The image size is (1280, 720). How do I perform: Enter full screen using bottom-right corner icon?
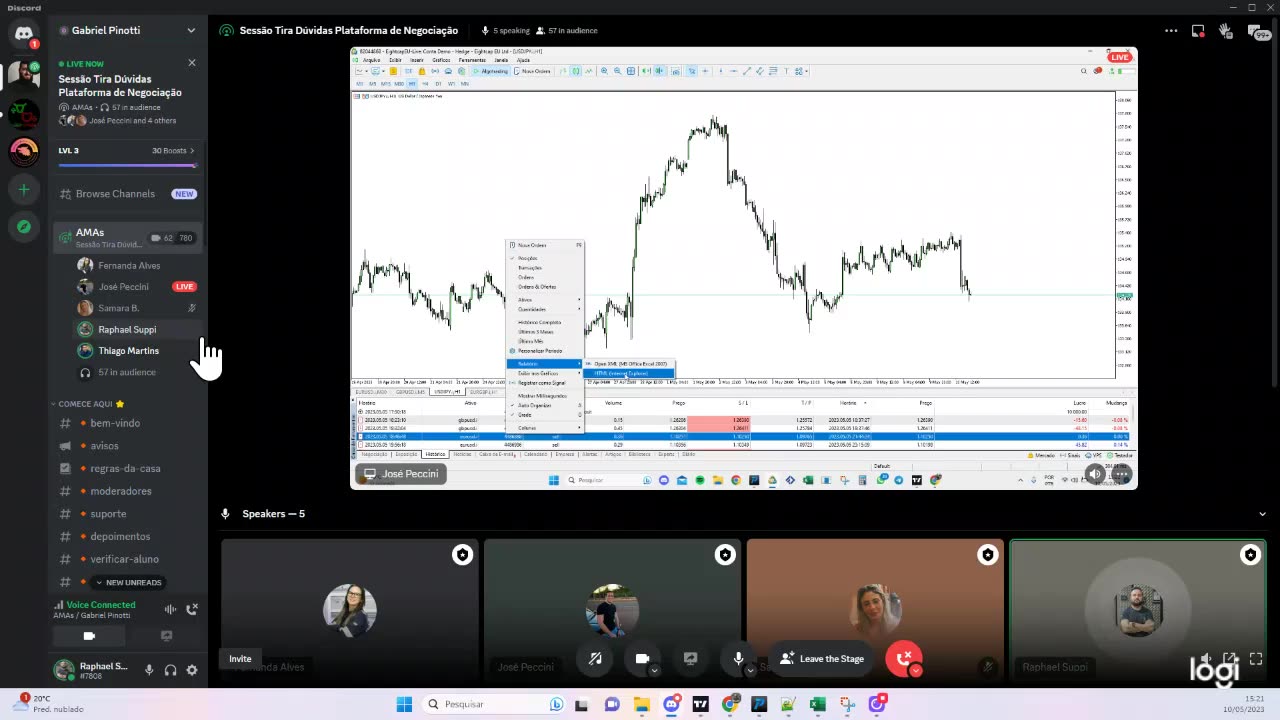point(1256,659)
